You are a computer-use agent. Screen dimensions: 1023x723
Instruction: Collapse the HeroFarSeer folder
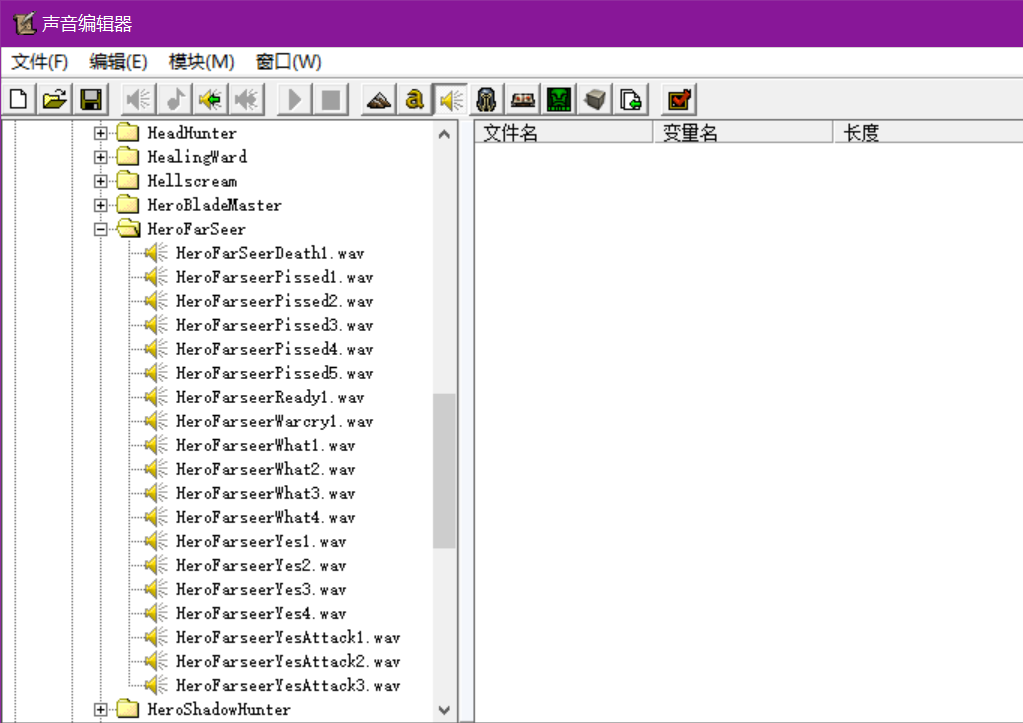[x=100, y=229]
